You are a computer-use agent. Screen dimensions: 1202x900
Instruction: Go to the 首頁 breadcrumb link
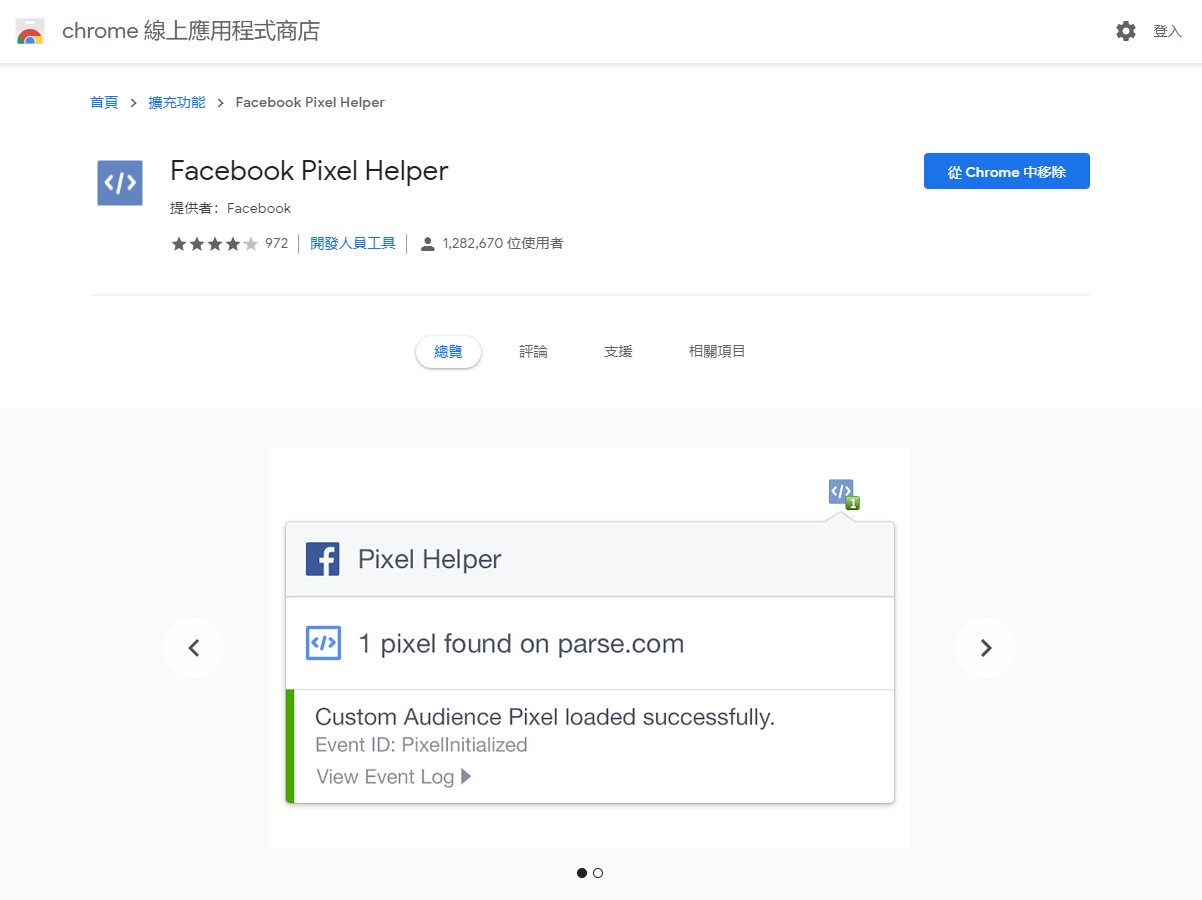tap(104, 102)
